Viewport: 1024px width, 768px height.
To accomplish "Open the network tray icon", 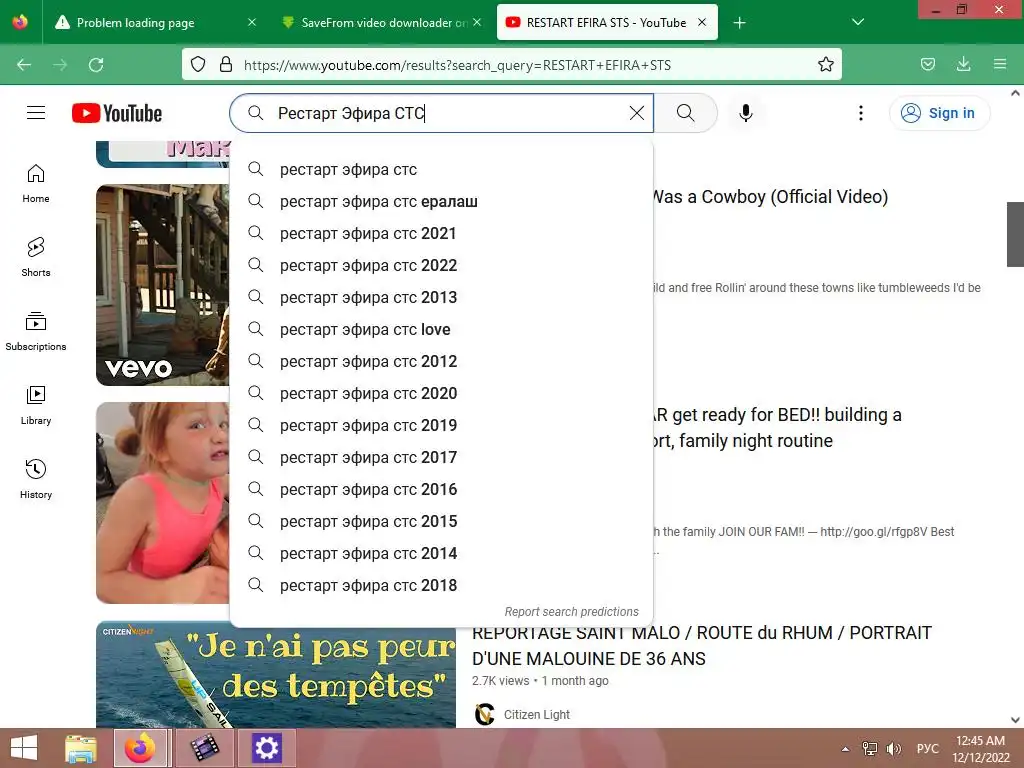I will click(870, 748).
